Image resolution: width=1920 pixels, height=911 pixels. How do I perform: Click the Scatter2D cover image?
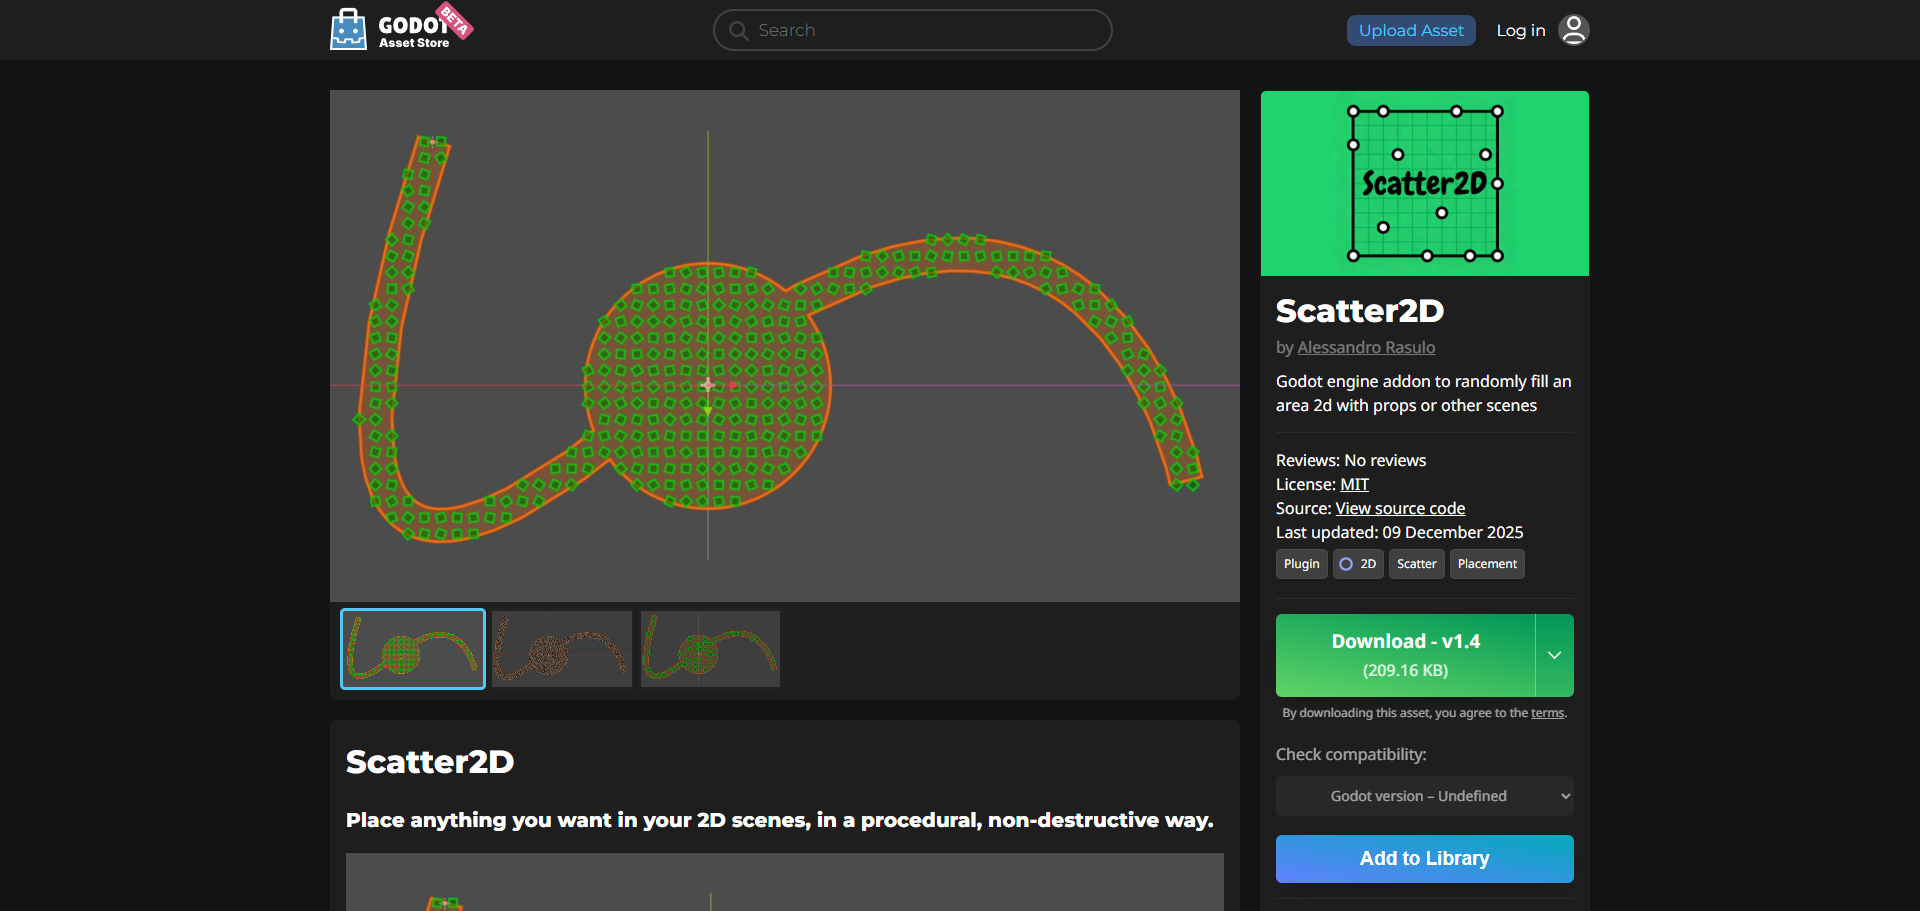point(1424,183)
